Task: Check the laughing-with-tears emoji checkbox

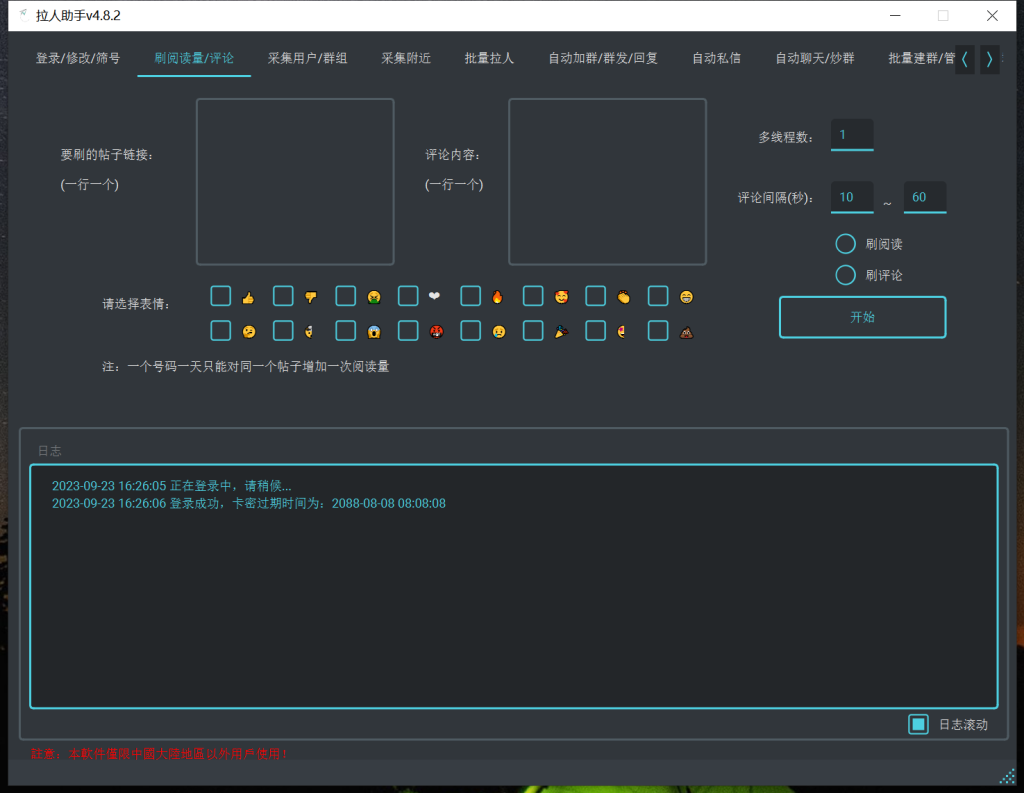Action: point(657,296)
